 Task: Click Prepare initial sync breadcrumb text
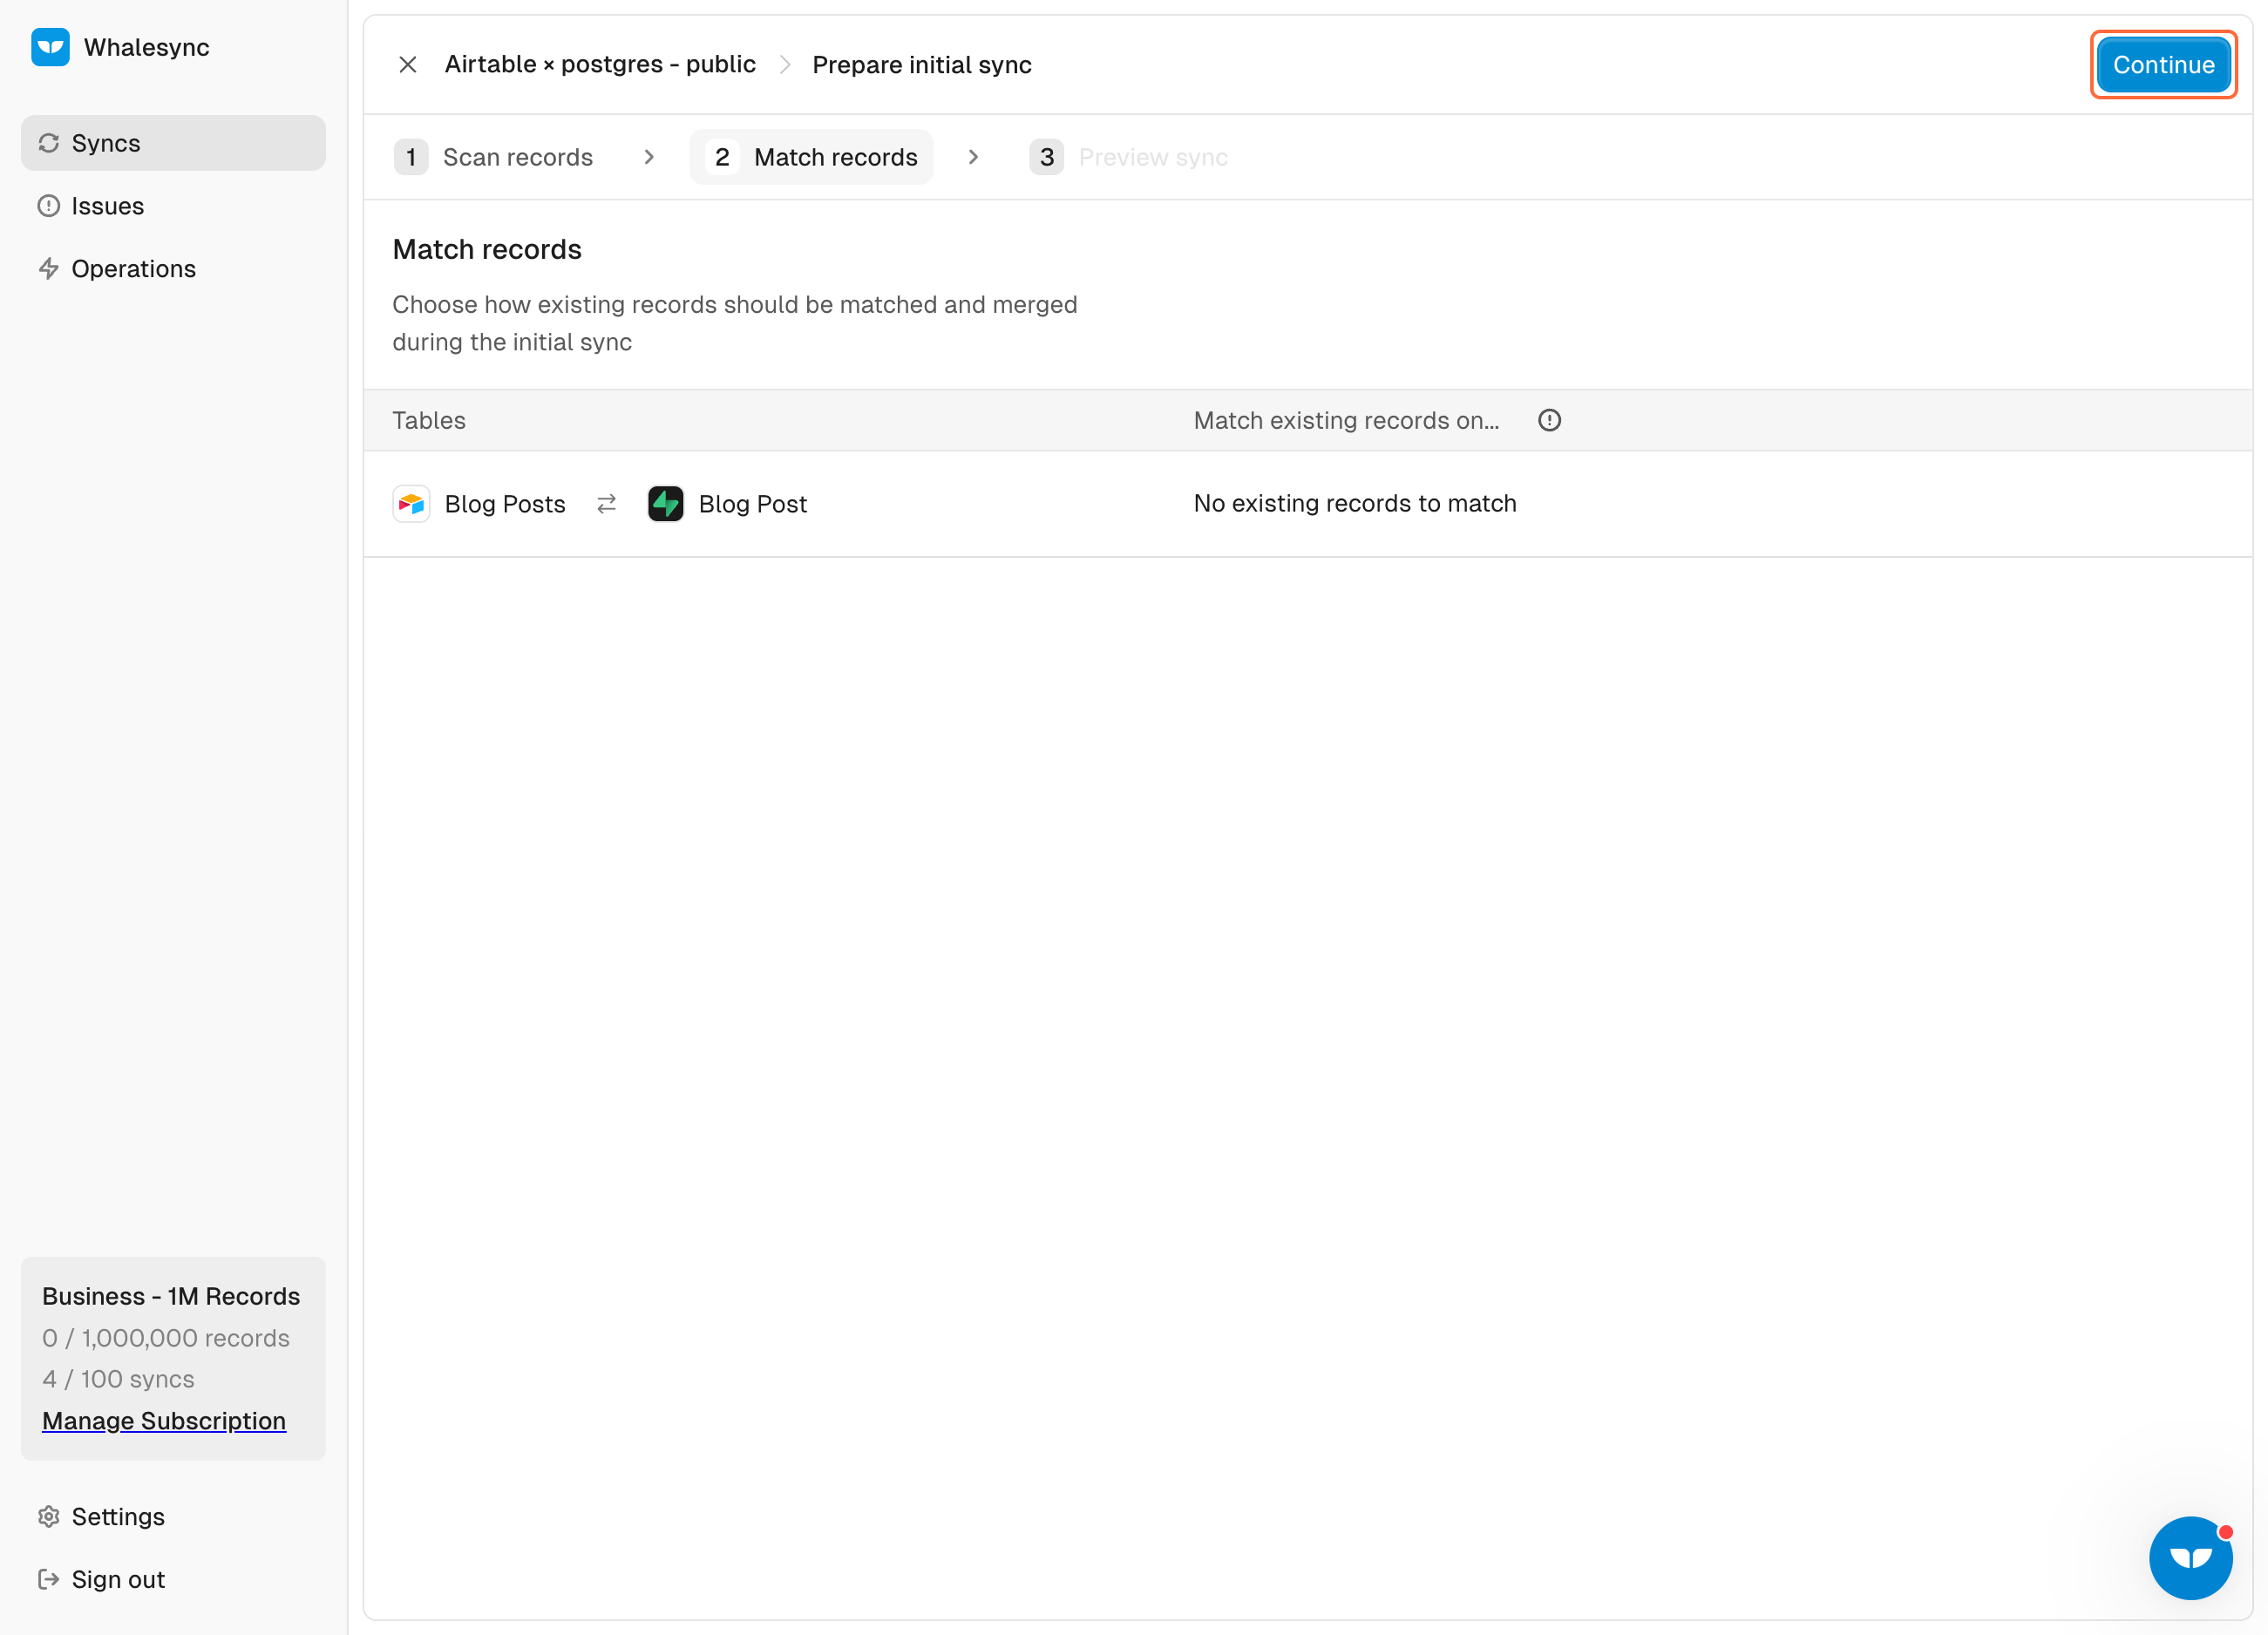coord(922,65)
